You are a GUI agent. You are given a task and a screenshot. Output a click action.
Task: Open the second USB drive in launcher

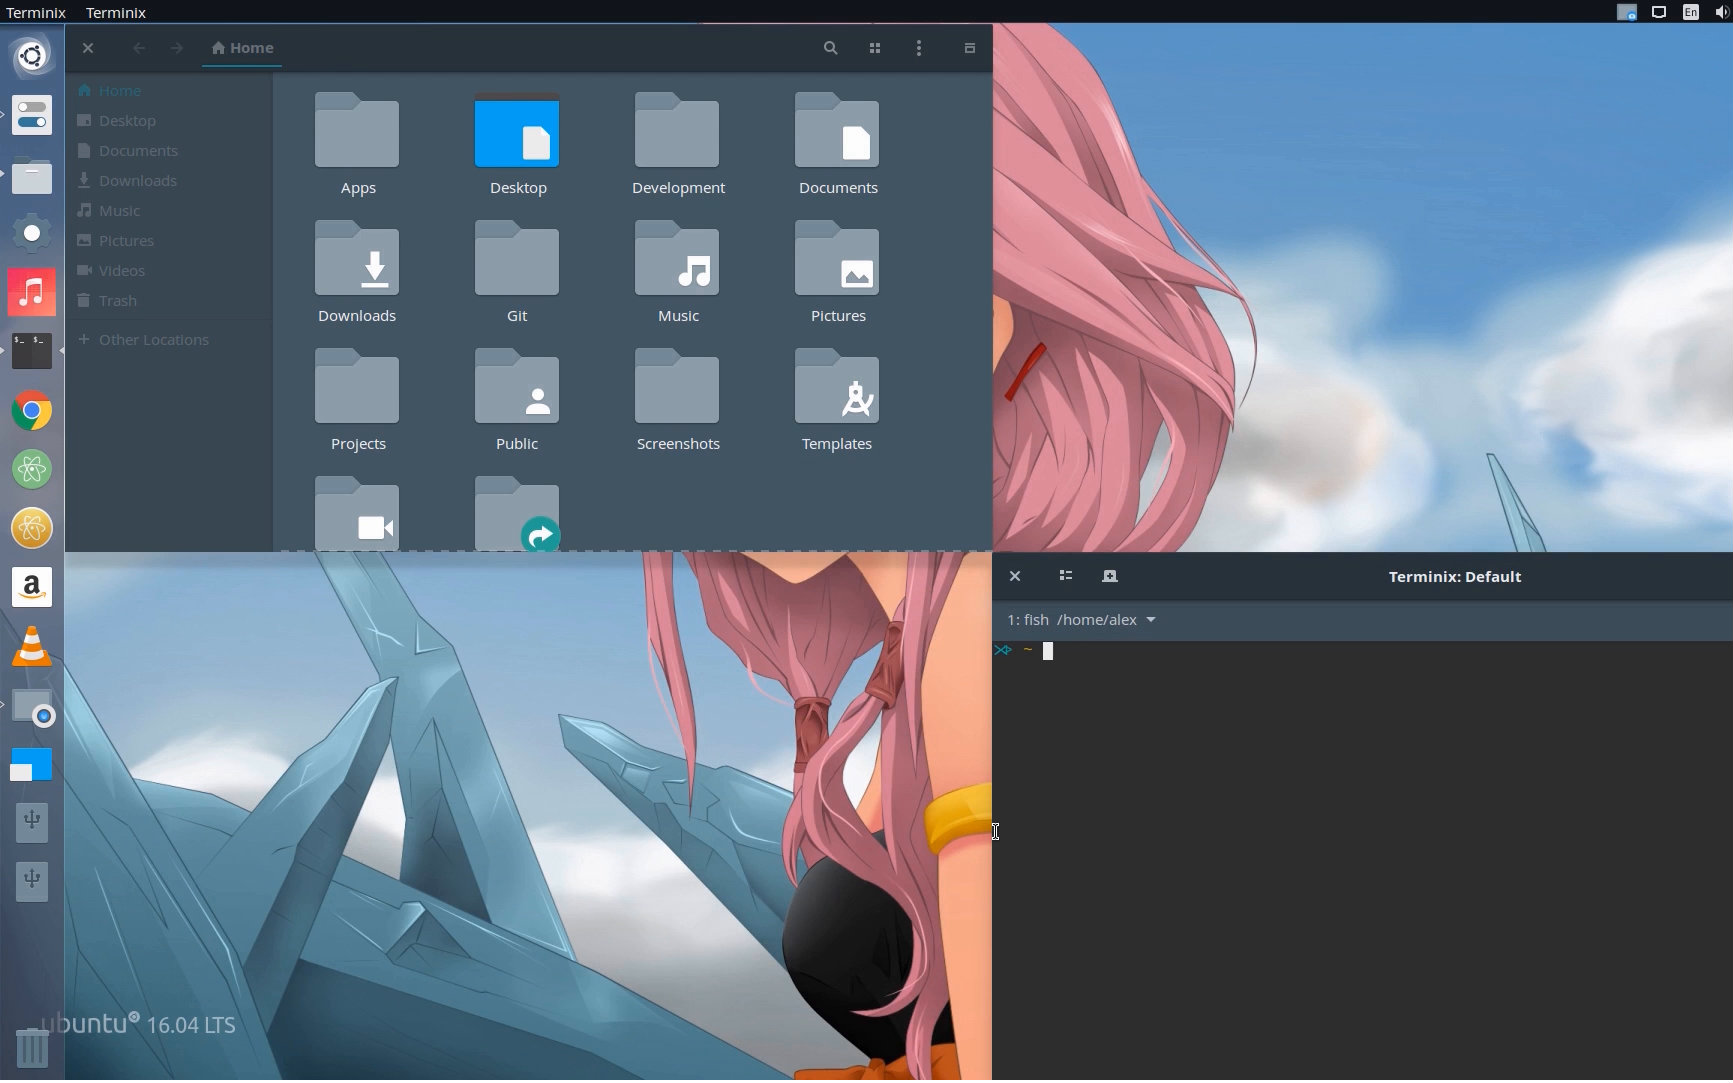tap(32, 882)
